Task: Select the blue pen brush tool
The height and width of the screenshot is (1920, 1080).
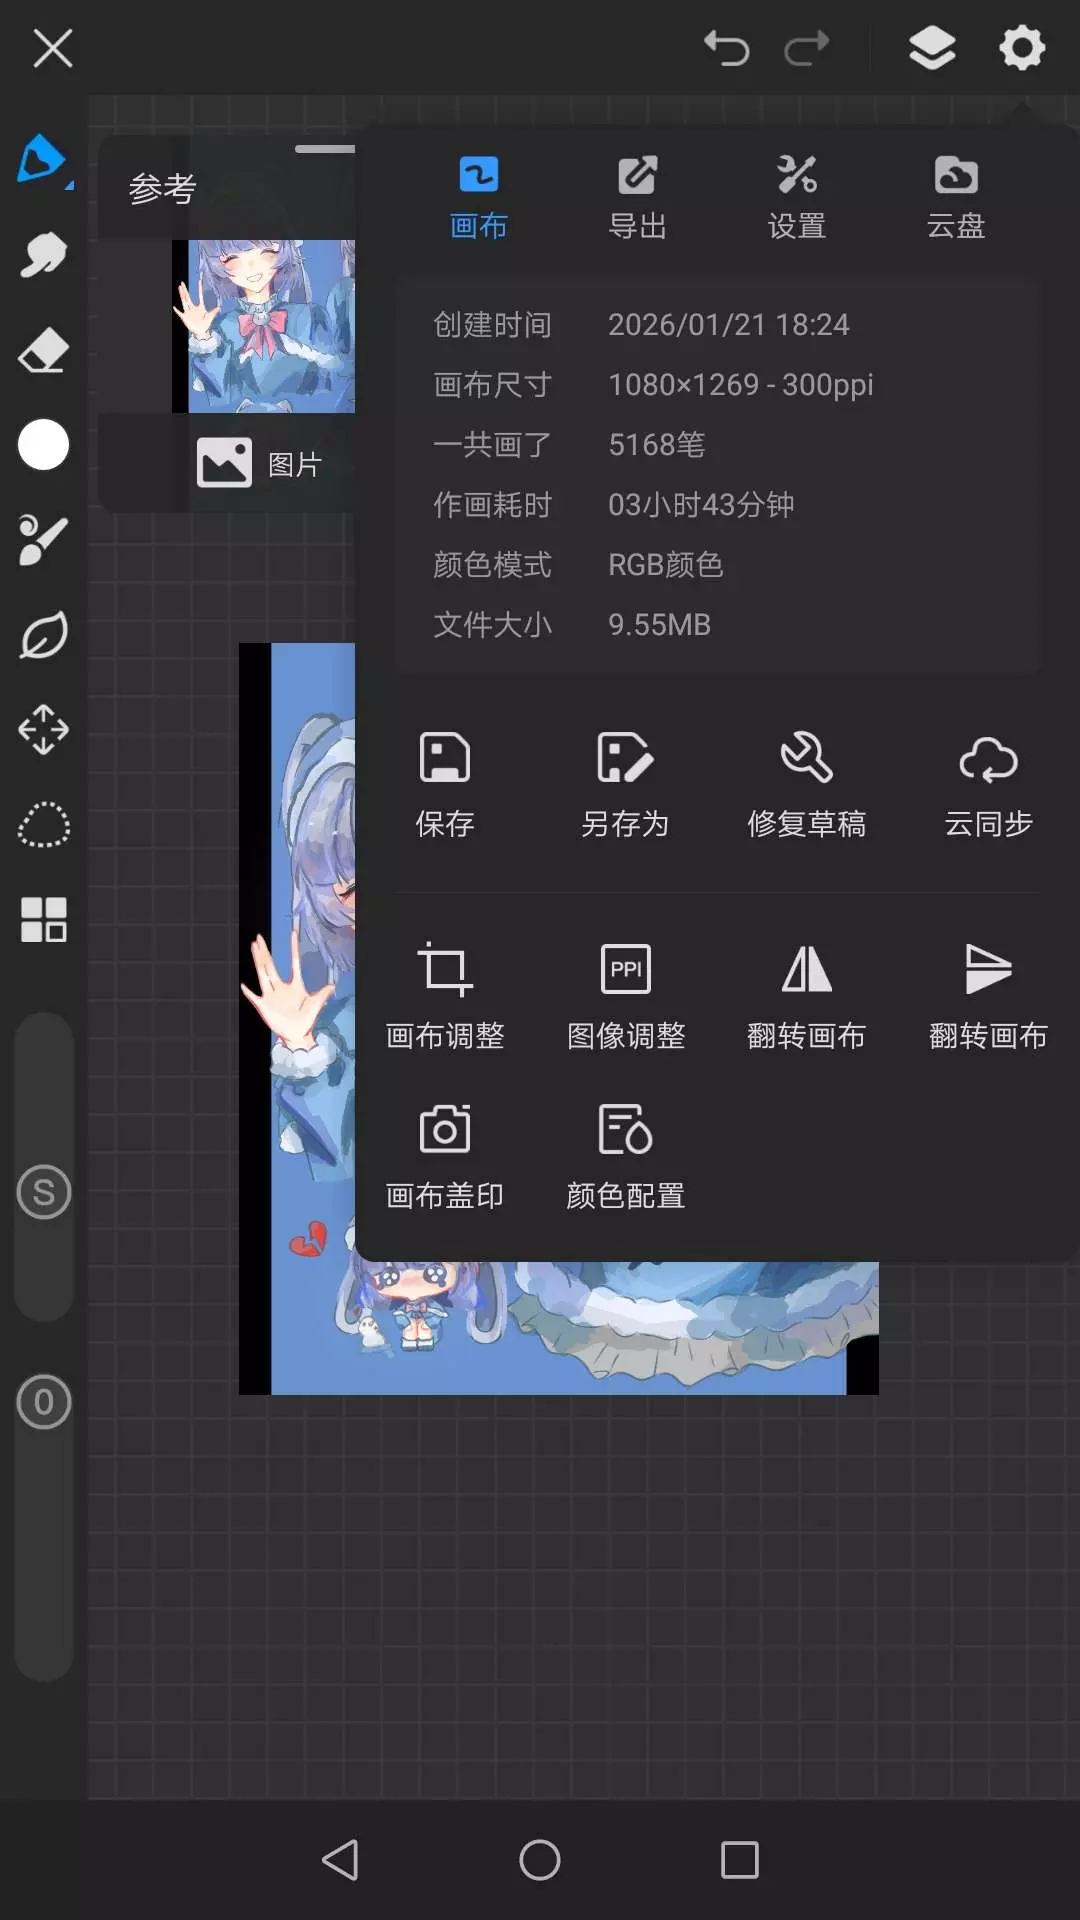Action: [43, 160]
